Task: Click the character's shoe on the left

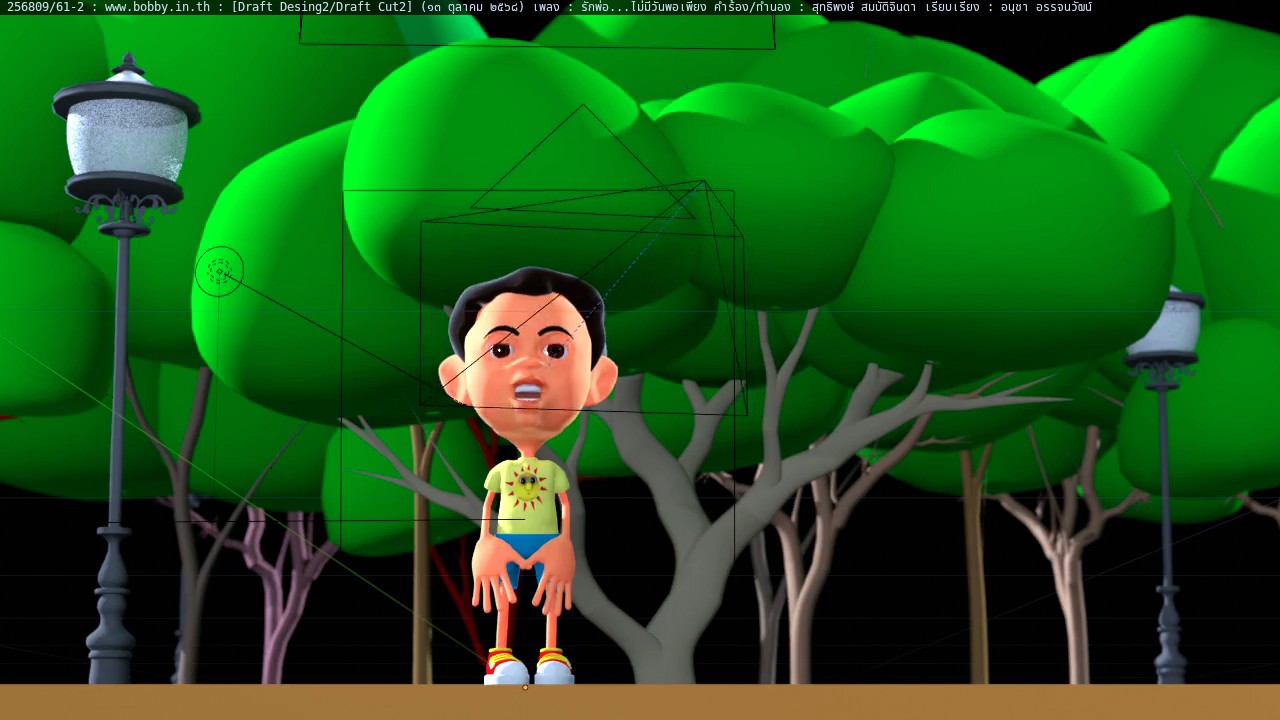Action: tap(505, 668)
